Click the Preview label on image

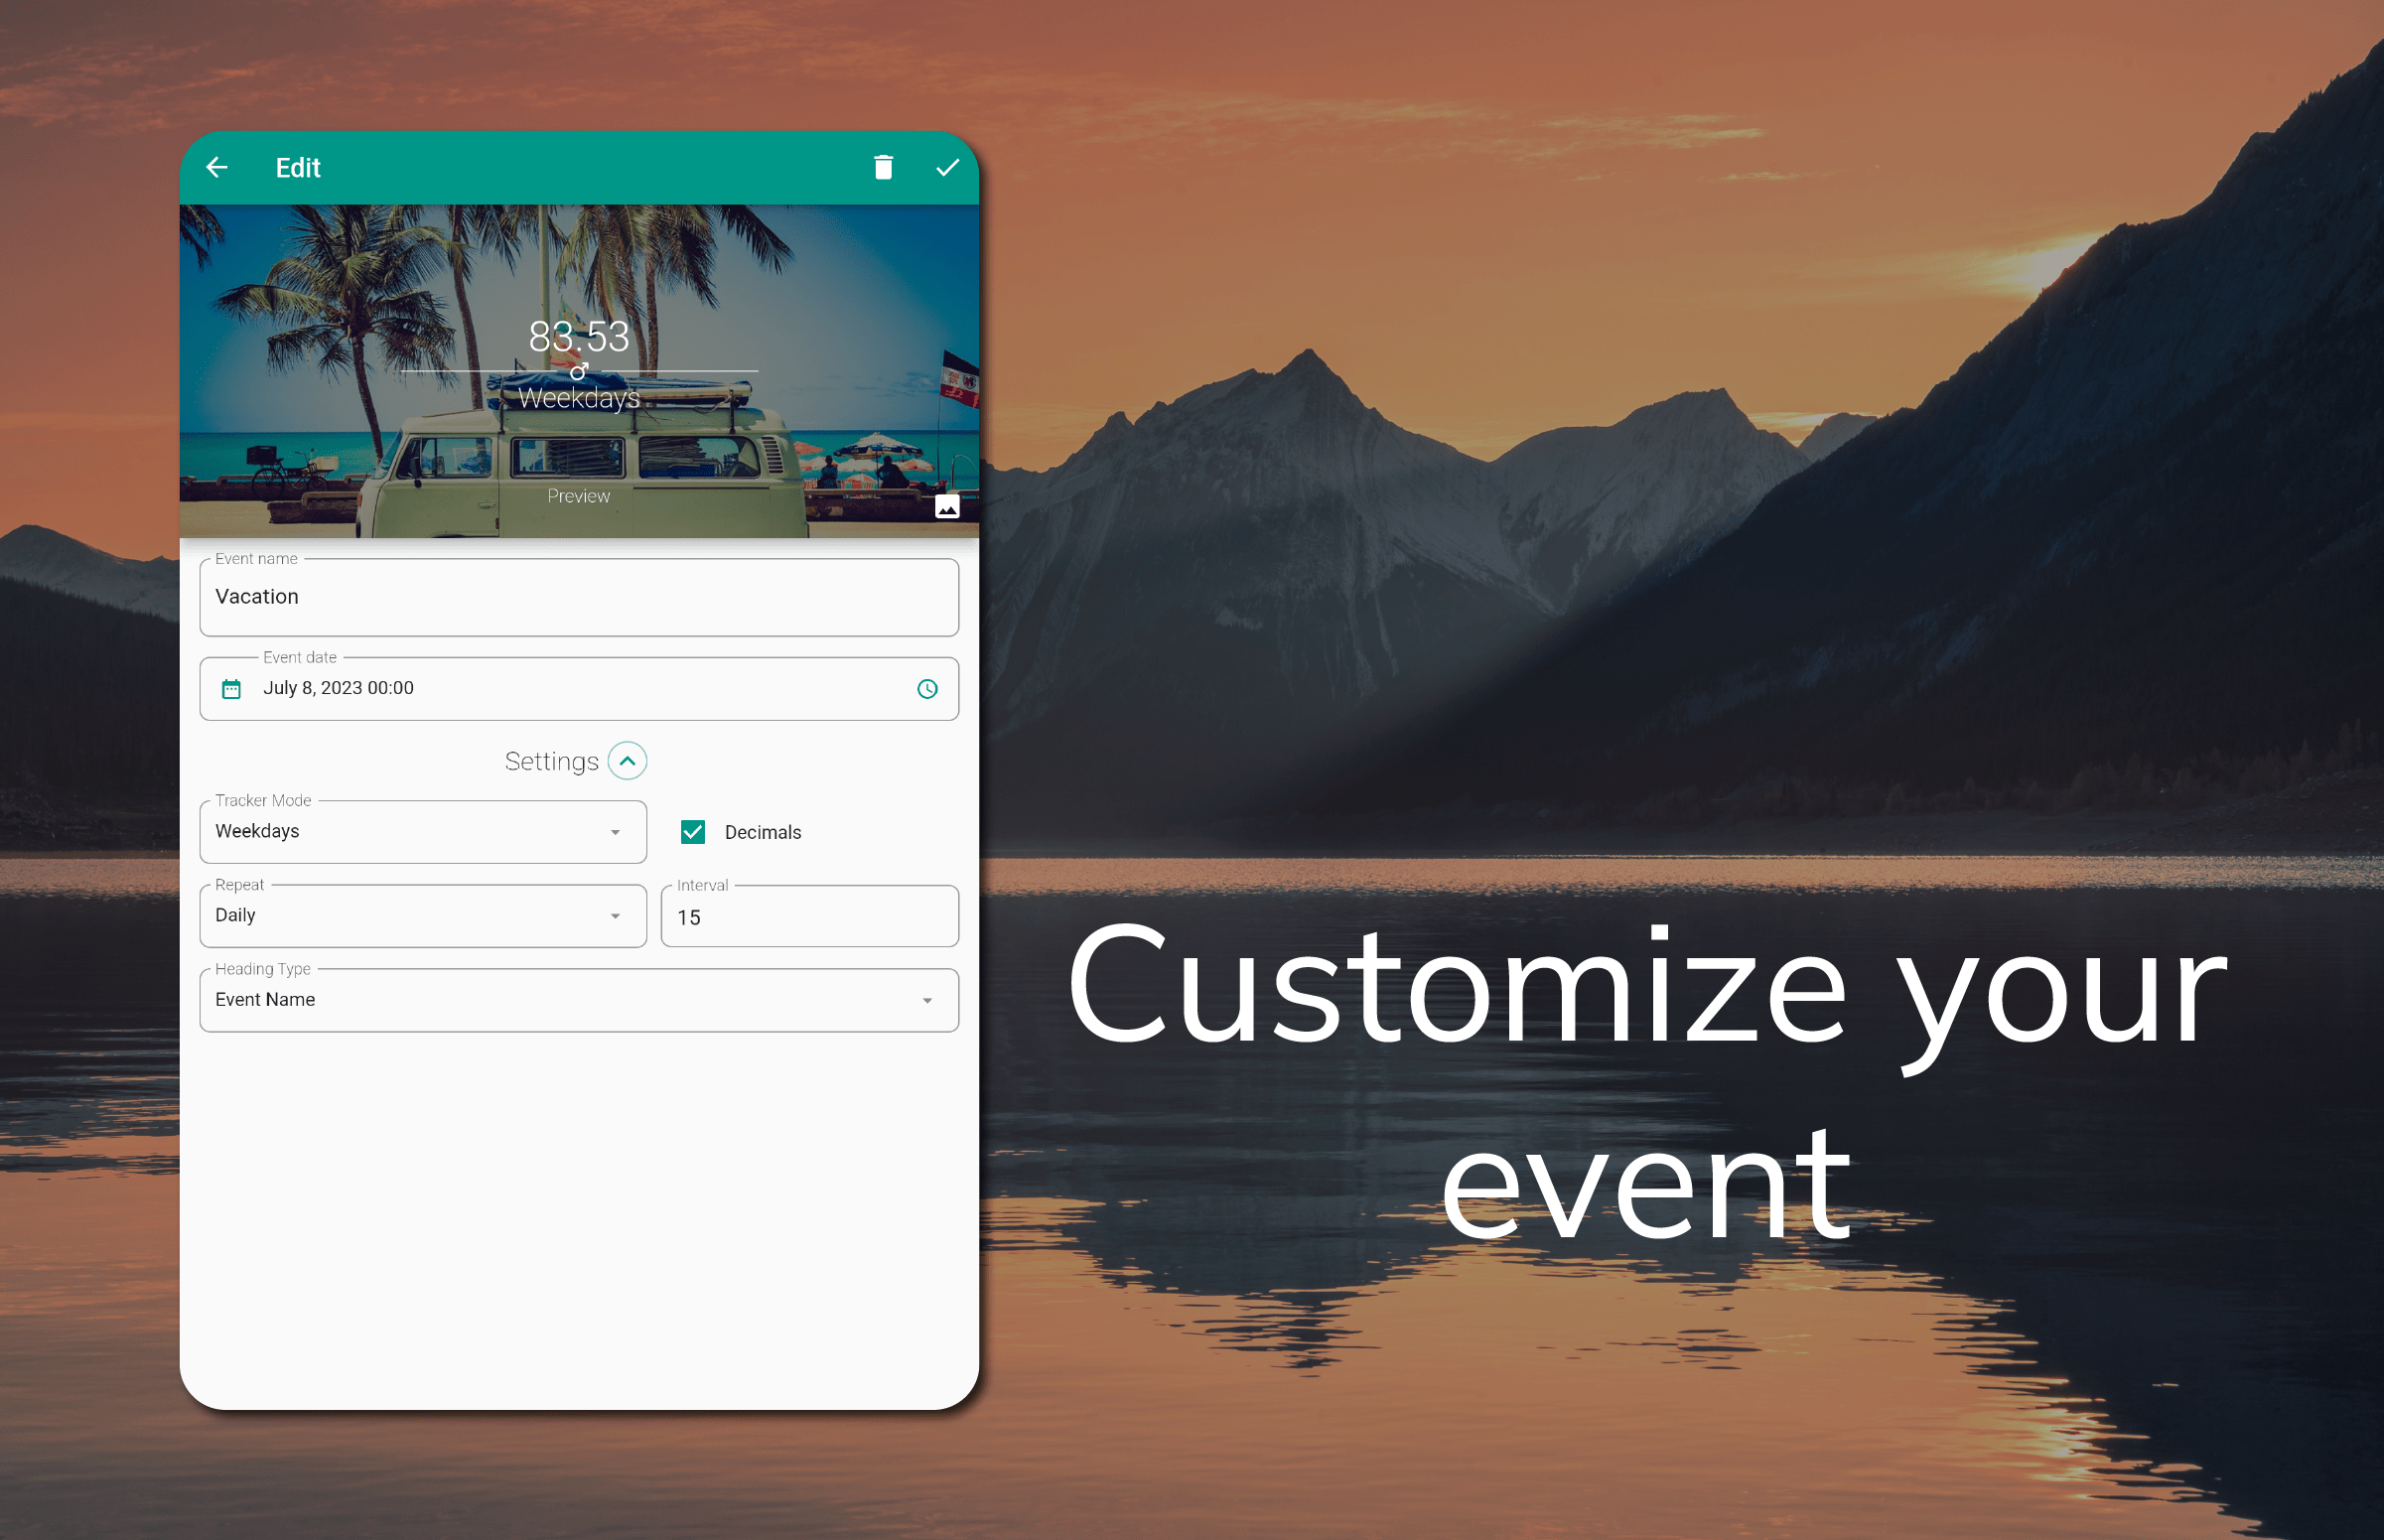578,496
